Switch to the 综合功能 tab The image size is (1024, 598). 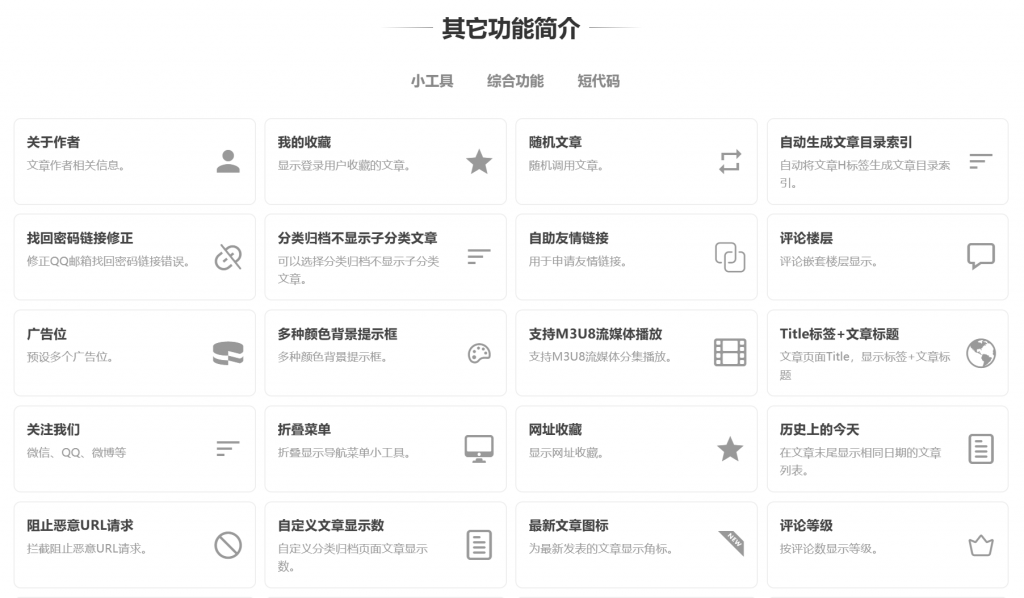(x=515, y=81)
